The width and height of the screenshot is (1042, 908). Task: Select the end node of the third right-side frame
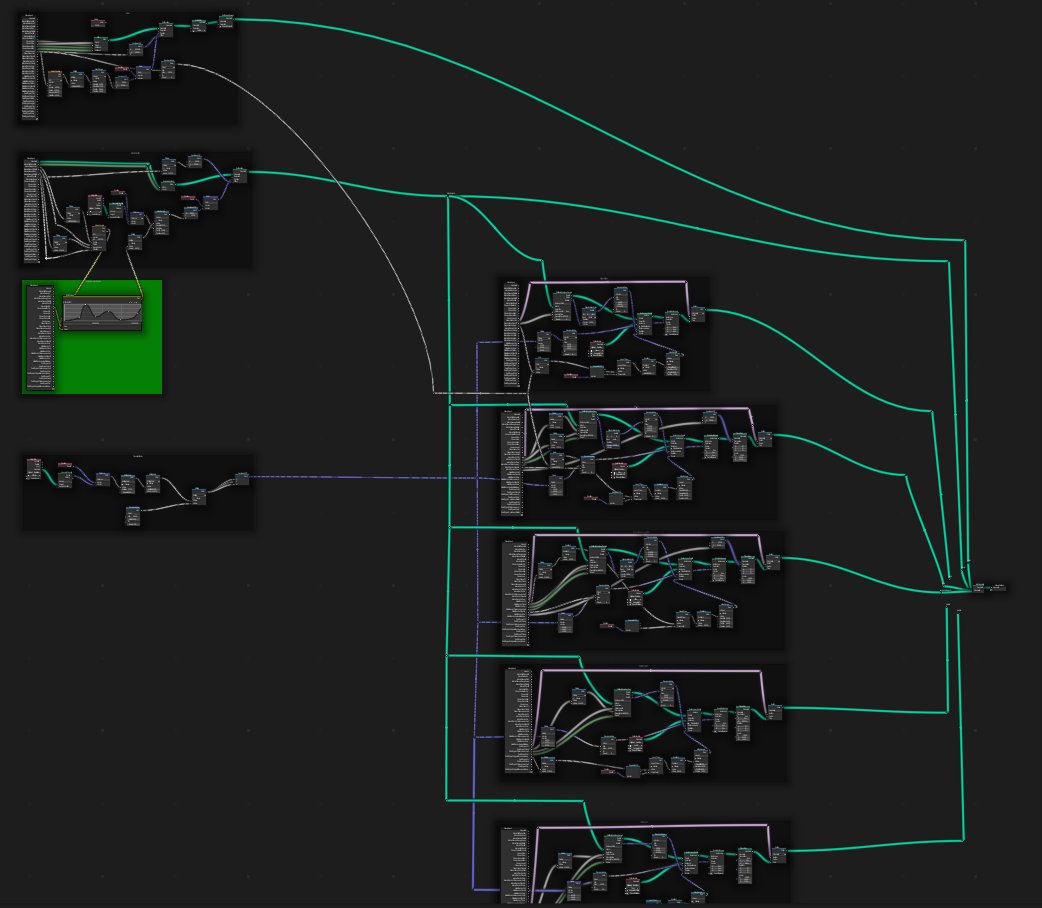coord(772,562)
